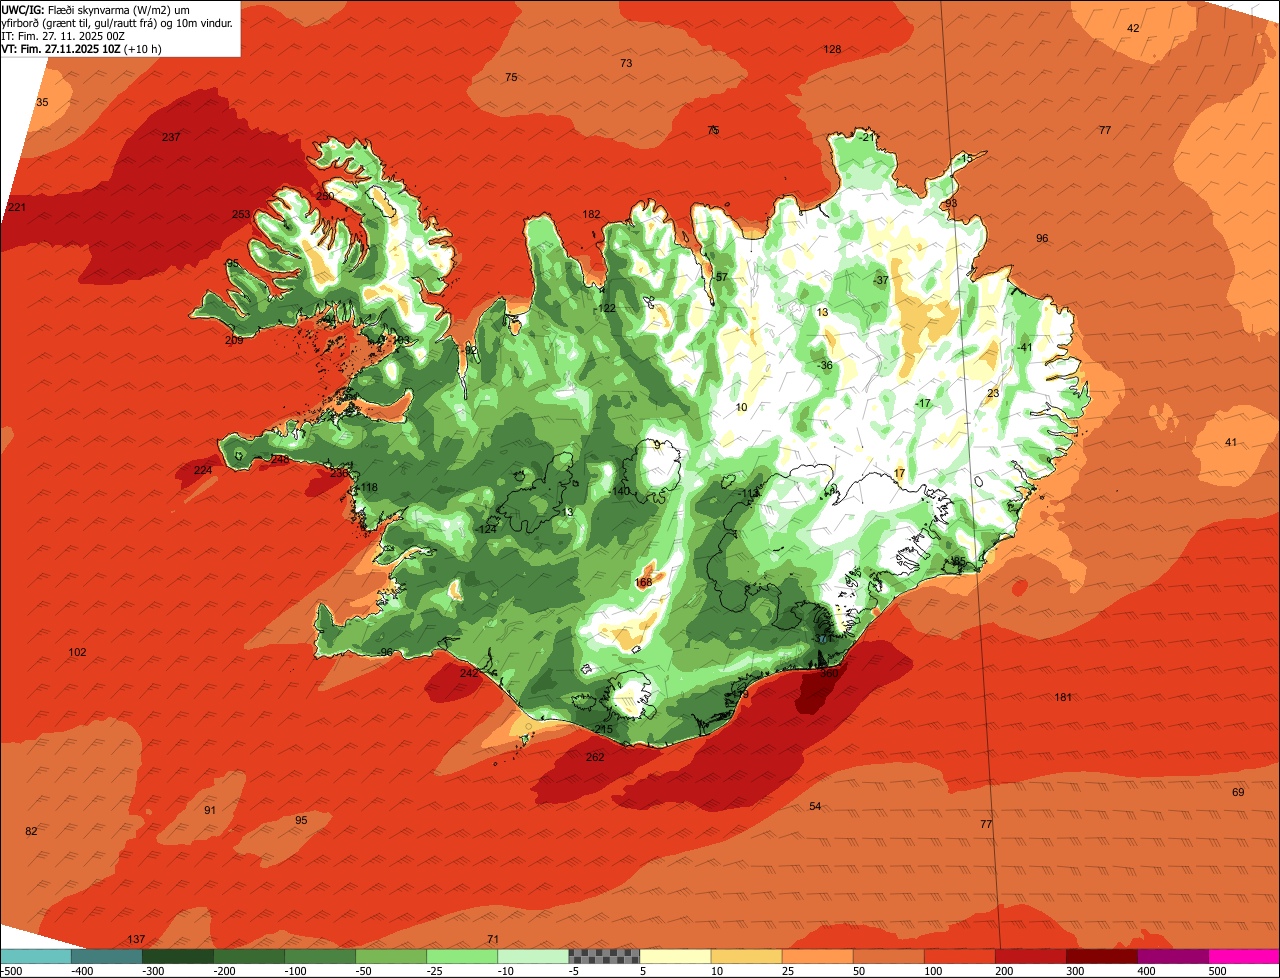
Task: Click the map value 102 in the western ocean
Action: (77, 652)
